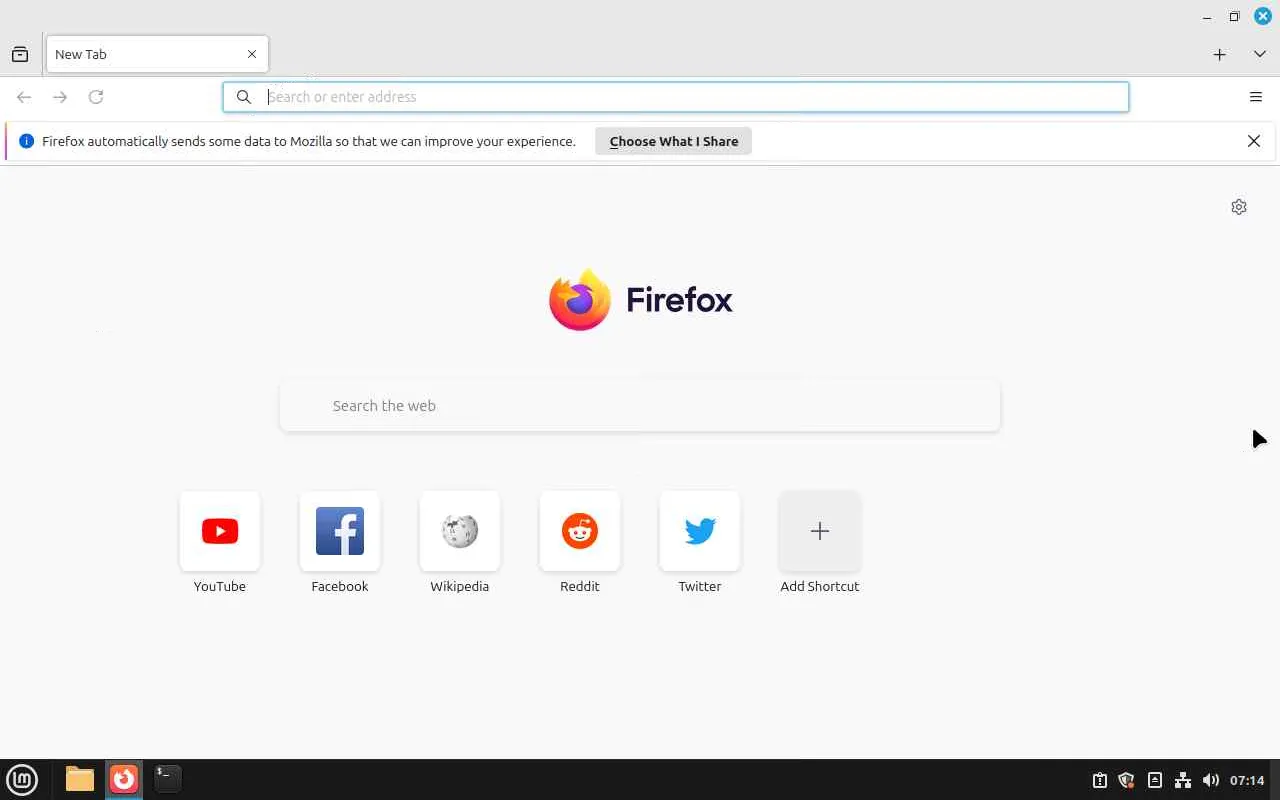Minimize the Firefox window
The image size is (1280, 800).
[x=1208, y=17]
